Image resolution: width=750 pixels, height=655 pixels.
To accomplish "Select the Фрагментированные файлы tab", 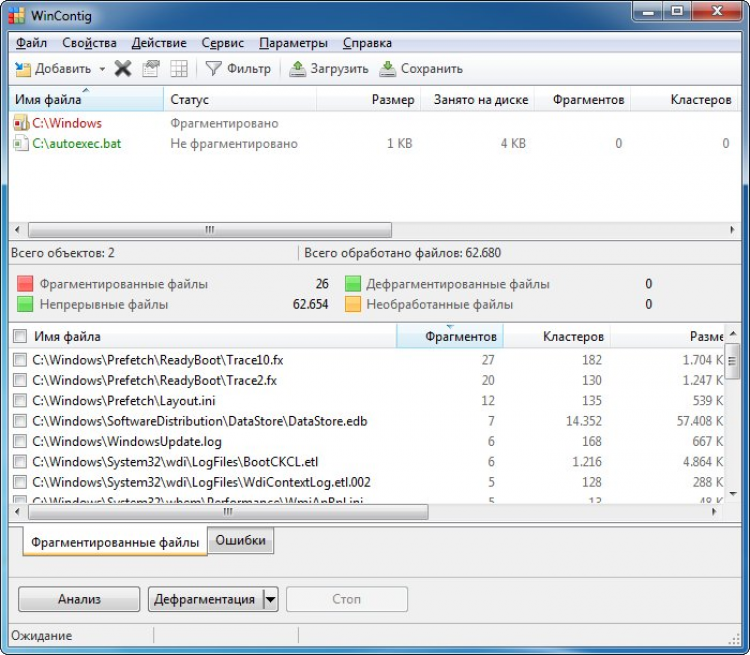I will [x=115, y=542].
